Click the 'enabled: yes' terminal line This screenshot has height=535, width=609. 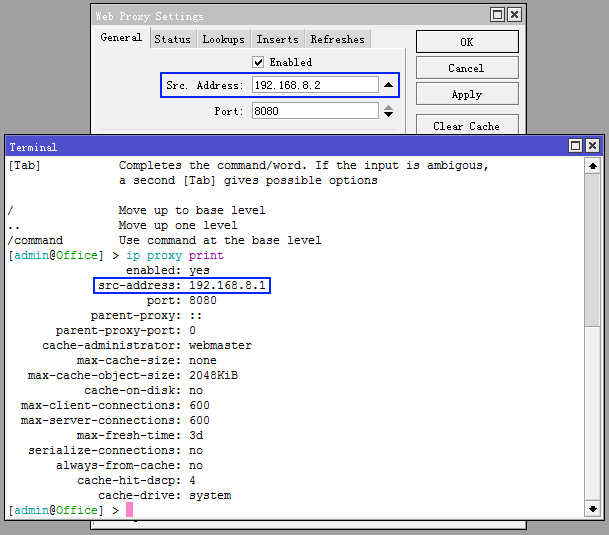pyautogui.click(x=168, y=270)
